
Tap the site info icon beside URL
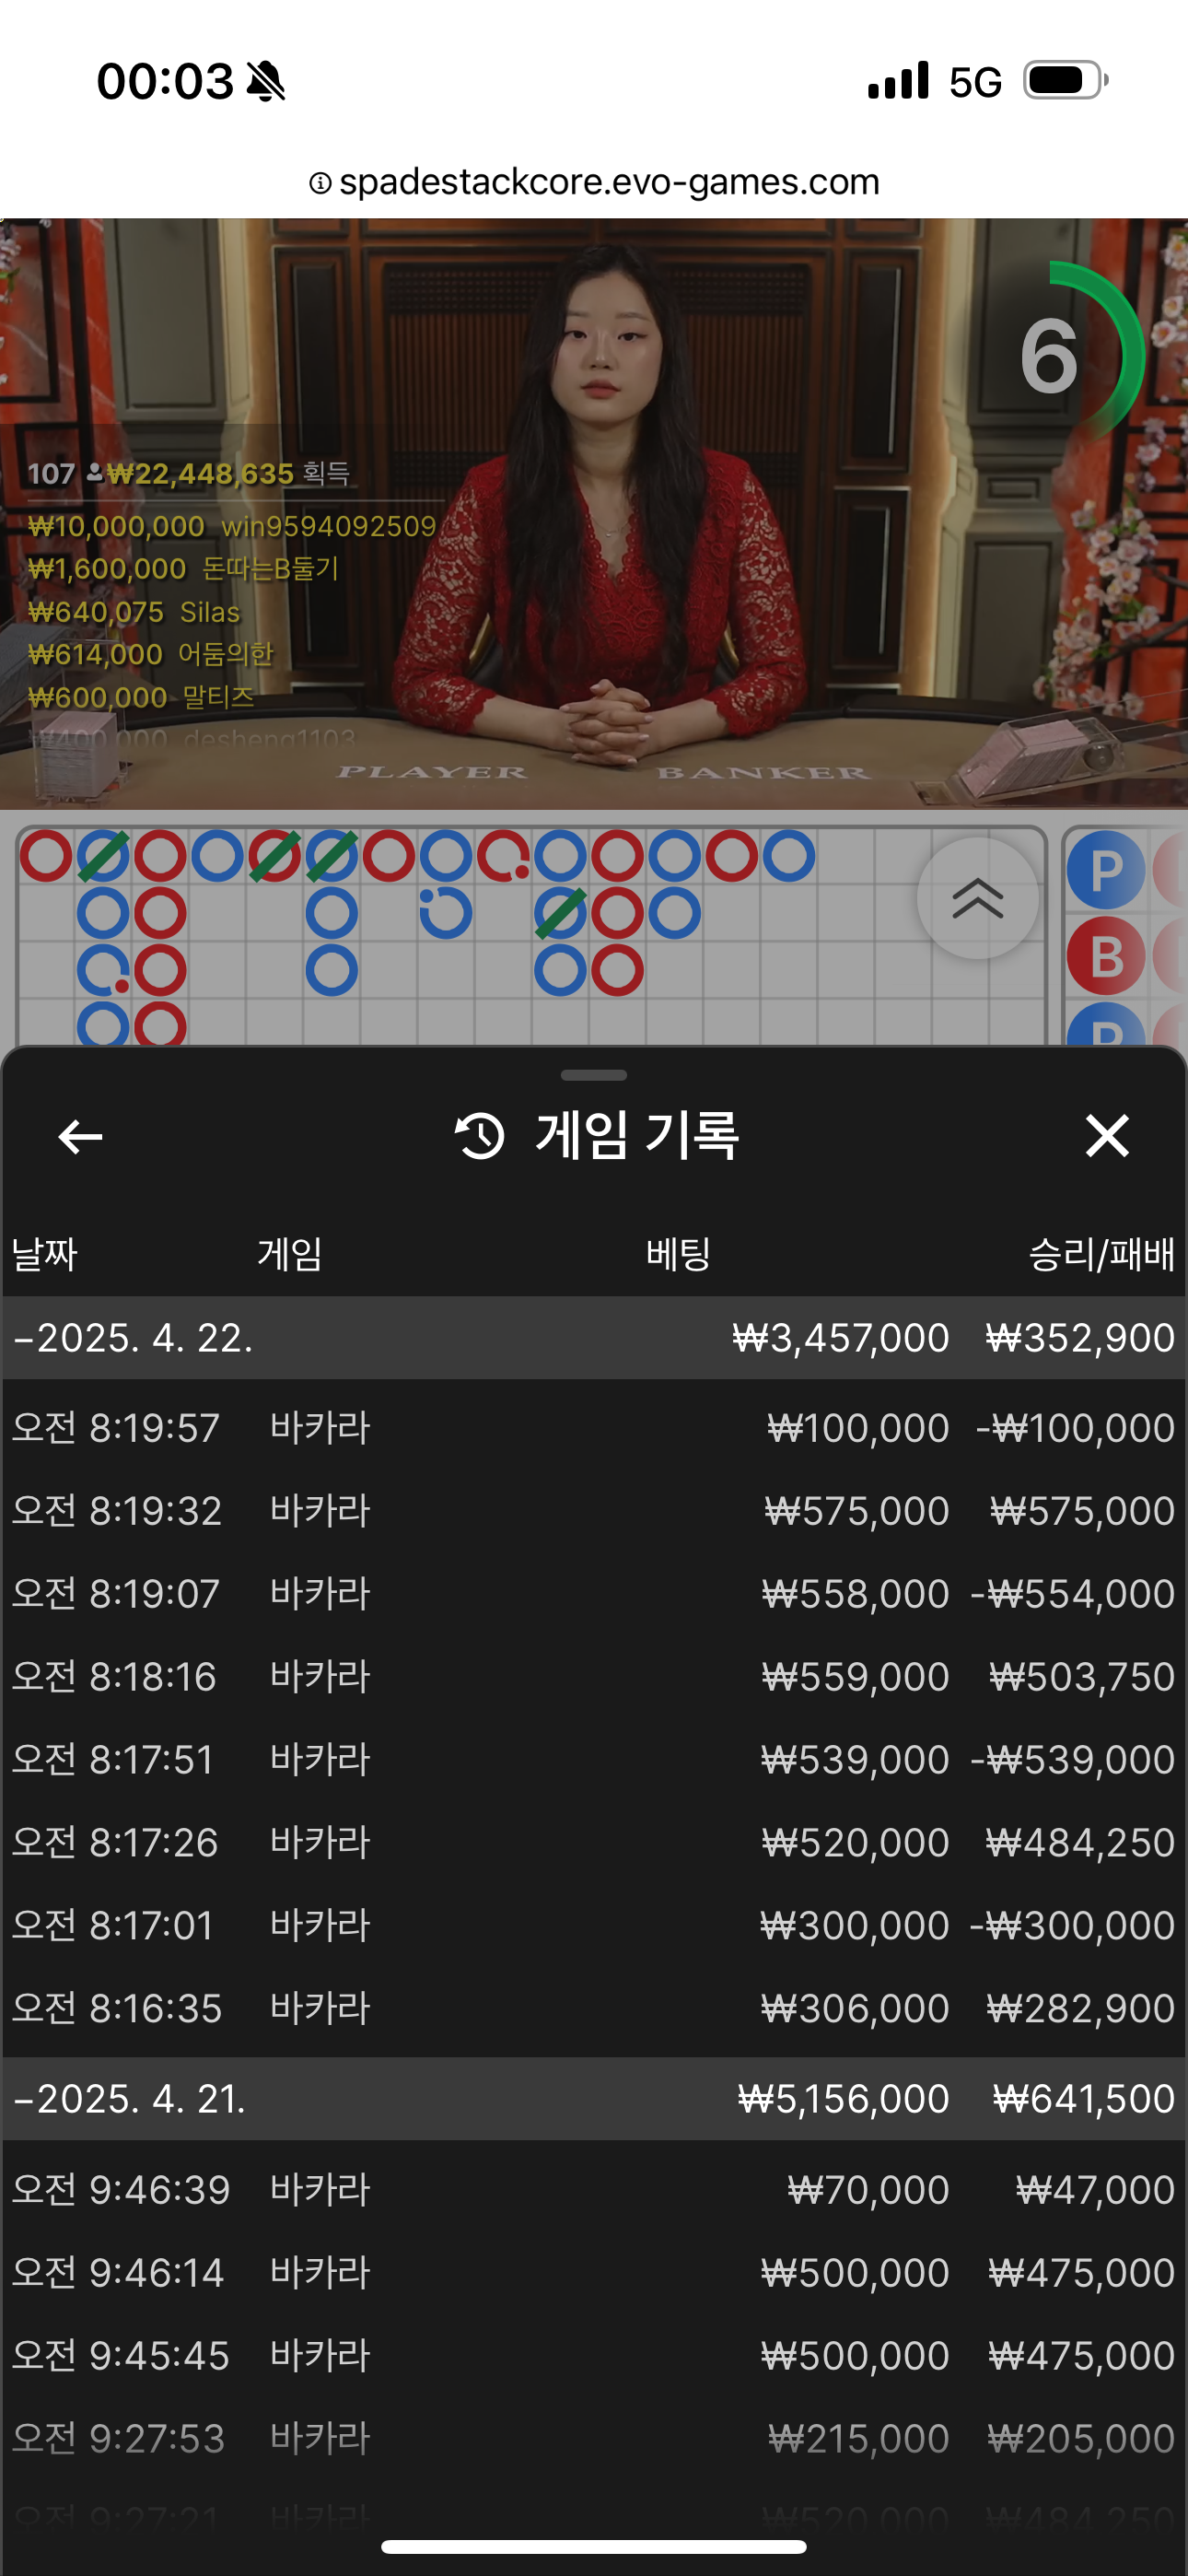click(x=320, y=183)
